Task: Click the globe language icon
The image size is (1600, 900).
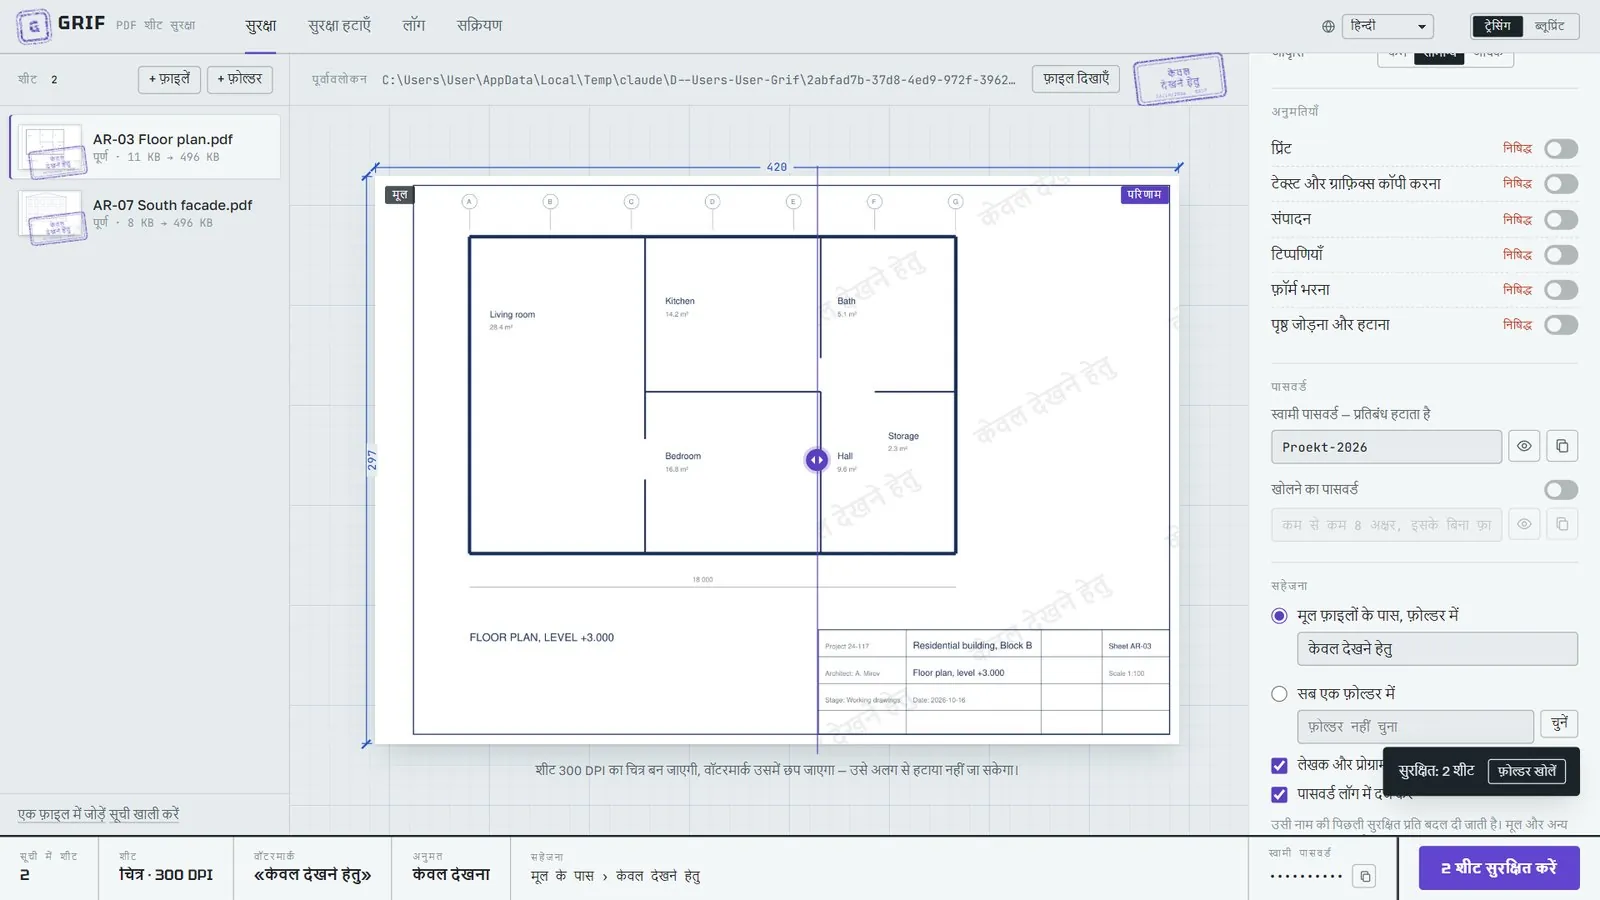Action: pos(1328,27)
